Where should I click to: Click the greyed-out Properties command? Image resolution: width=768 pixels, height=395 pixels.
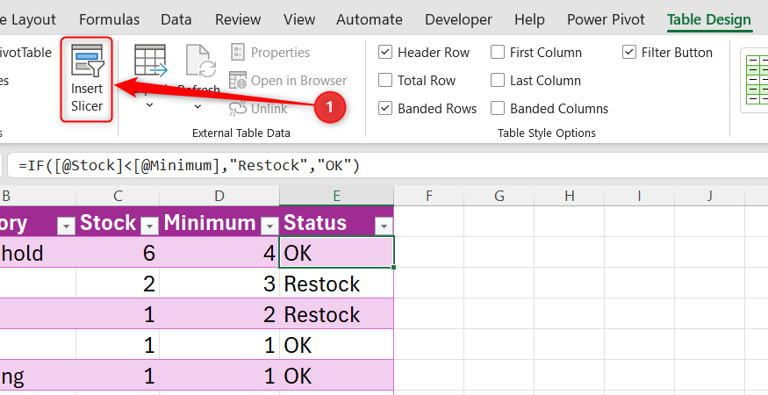pyautogui.click(x=270, y=52)
